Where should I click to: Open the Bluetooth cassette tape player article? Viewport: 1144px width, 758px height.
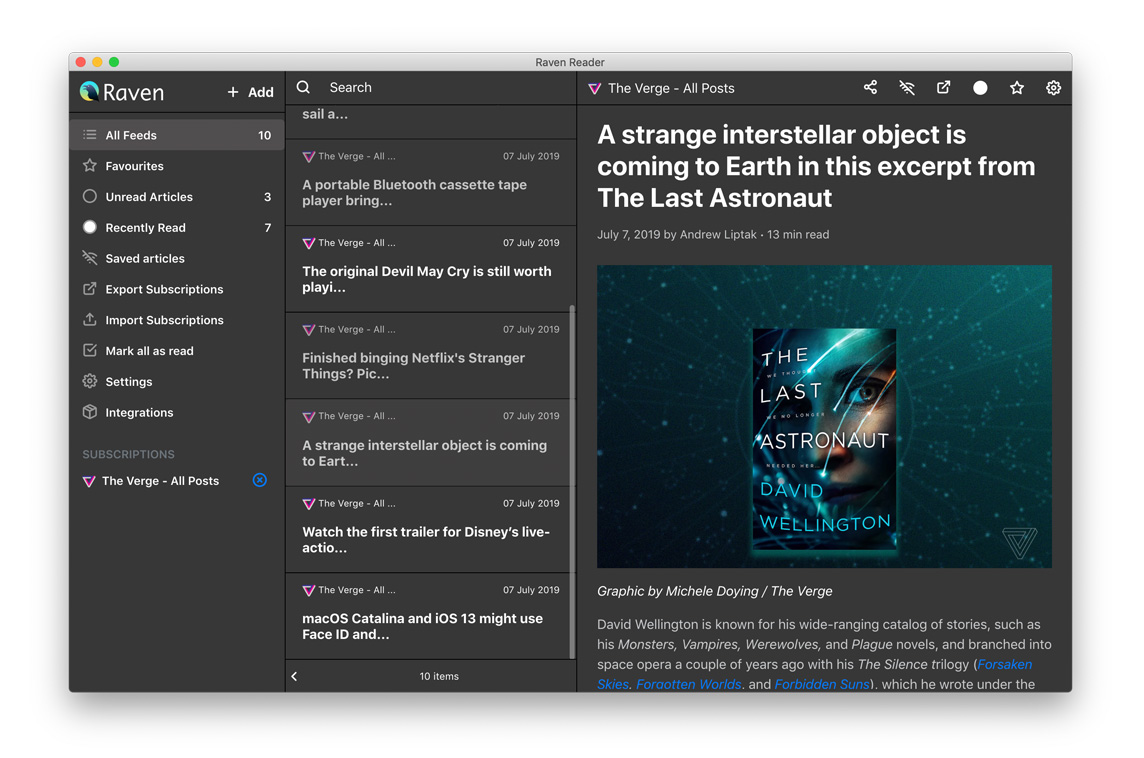pos(430,182)
